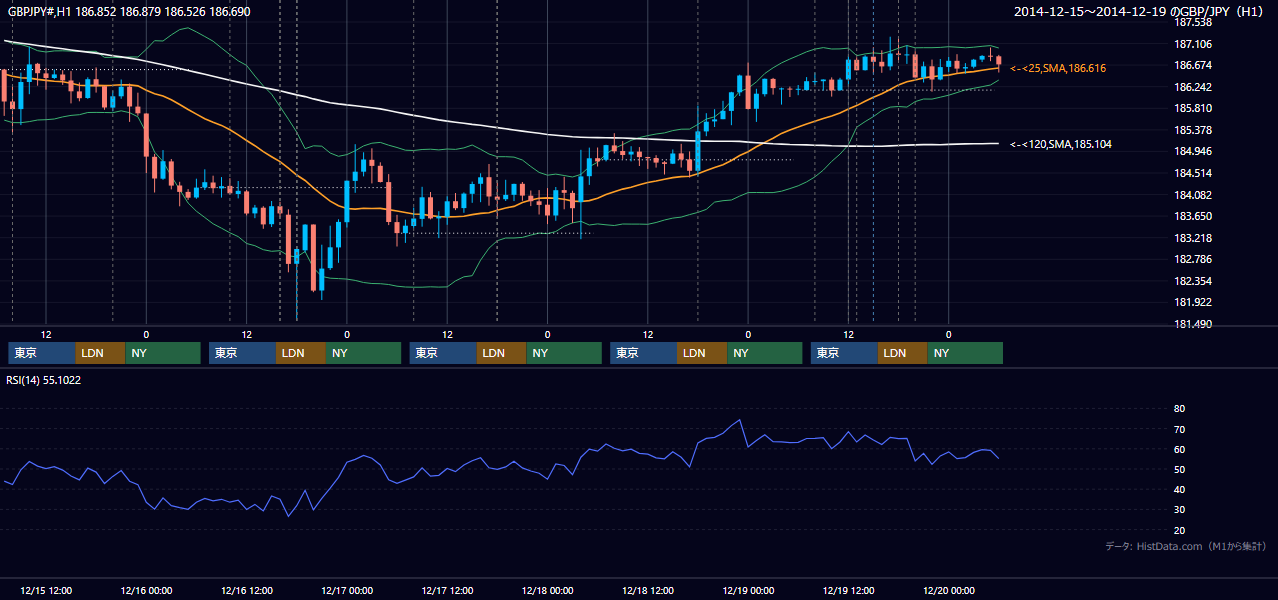Click the 12/16 00:00 date label
The height and width of the screenshot is (600, 1278).
click(x=146, y=590)
